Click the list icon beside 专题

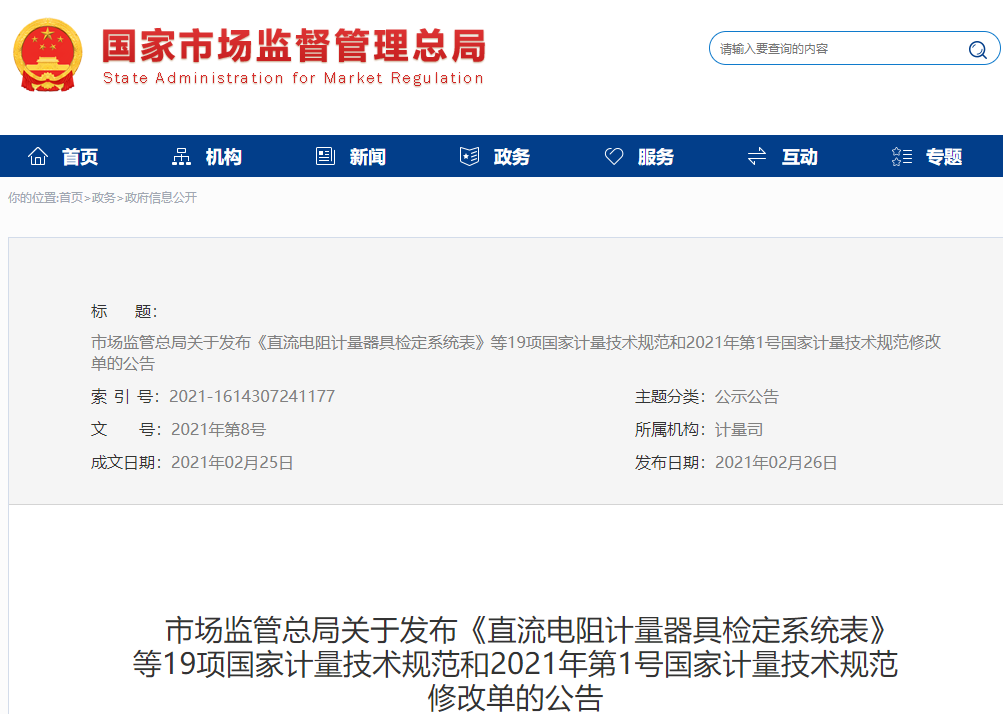pos(901,157)
